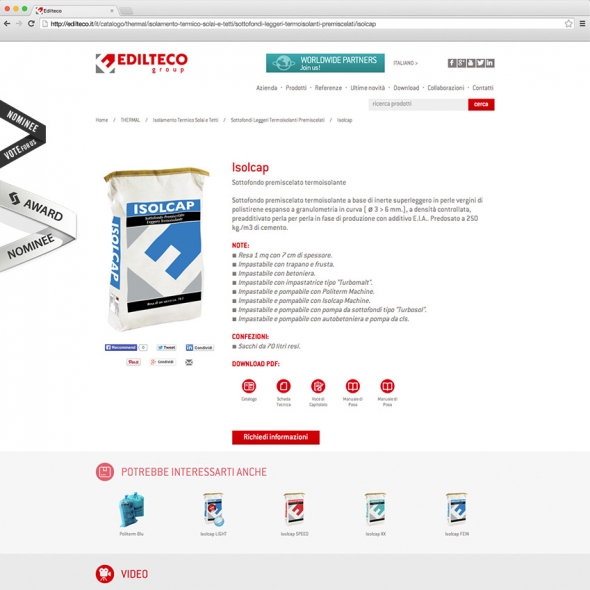Viewport: 590px width, 590px height.
Task: Click the red cerca search button
Action: [x=481, y=104]
